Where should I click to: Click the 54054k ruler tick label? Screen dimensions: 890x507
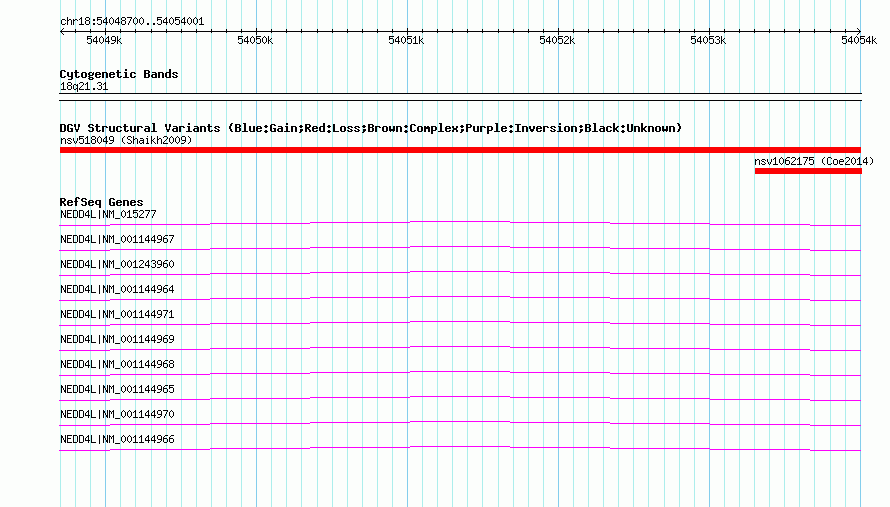859,40
